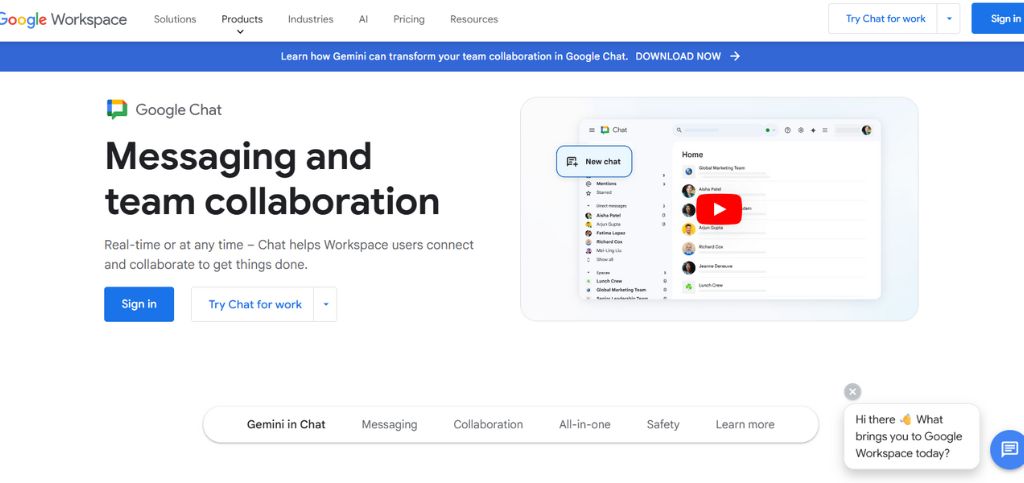
Task: Click hero Try Chat for work button
Action: 253,304
